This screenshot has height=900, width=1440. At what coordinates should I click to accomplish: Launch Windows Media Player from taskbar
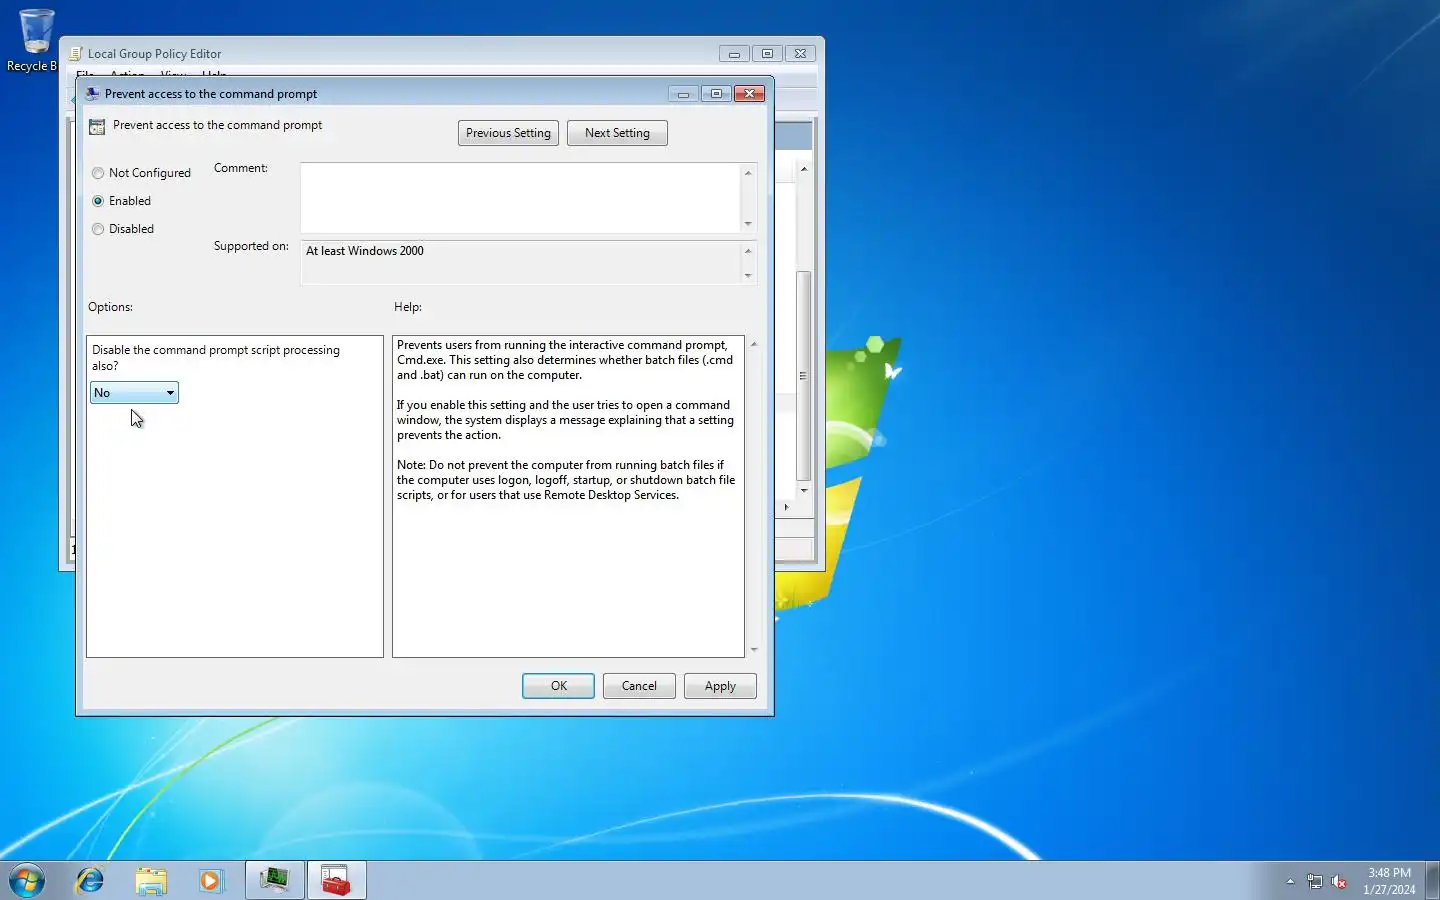click(210, 880)
